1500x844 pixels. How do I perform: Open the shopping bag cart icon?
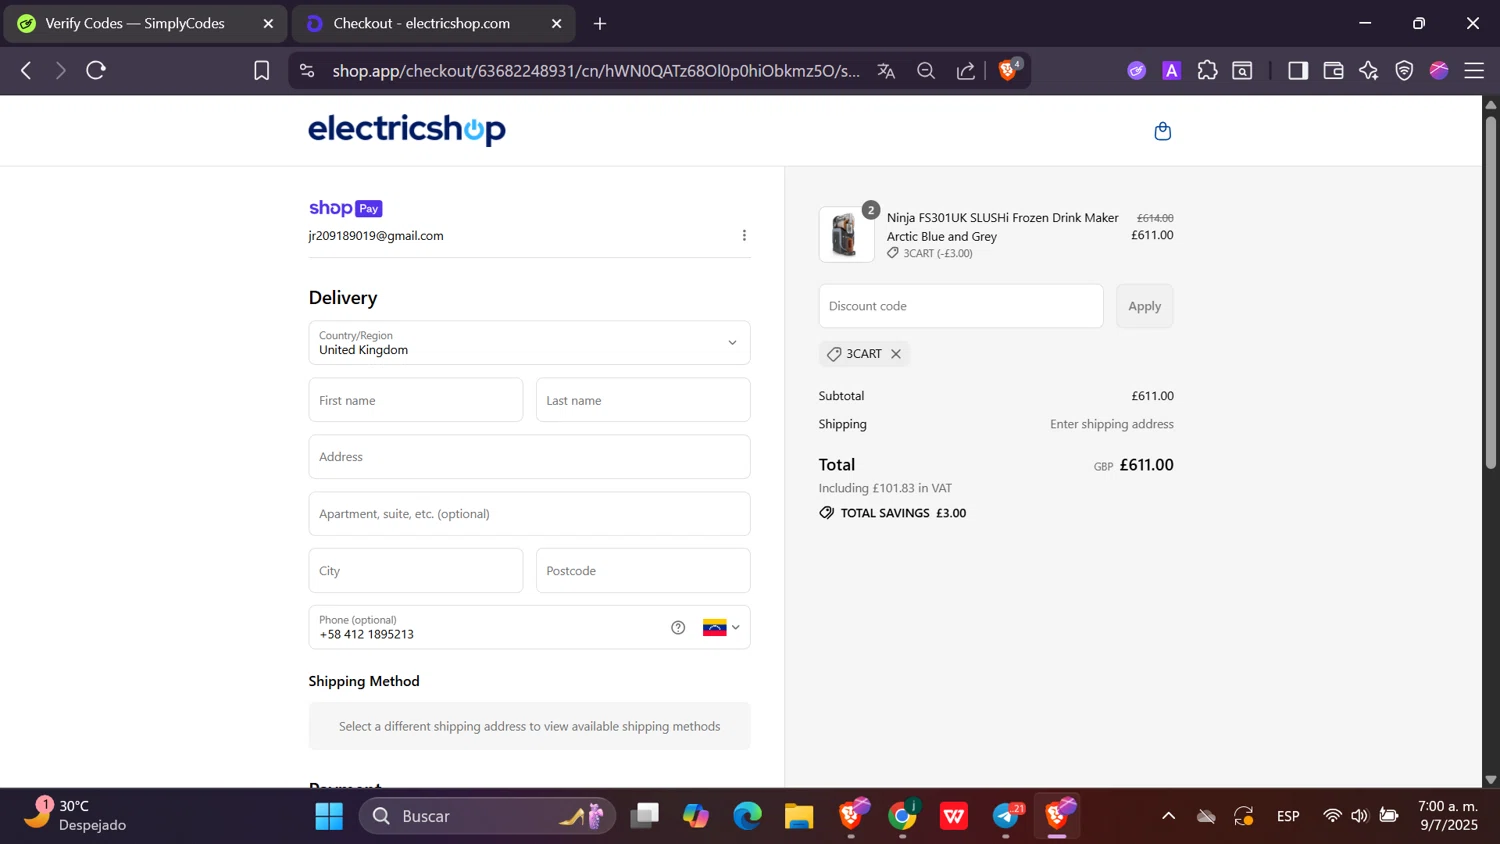tap(1162, 131)
